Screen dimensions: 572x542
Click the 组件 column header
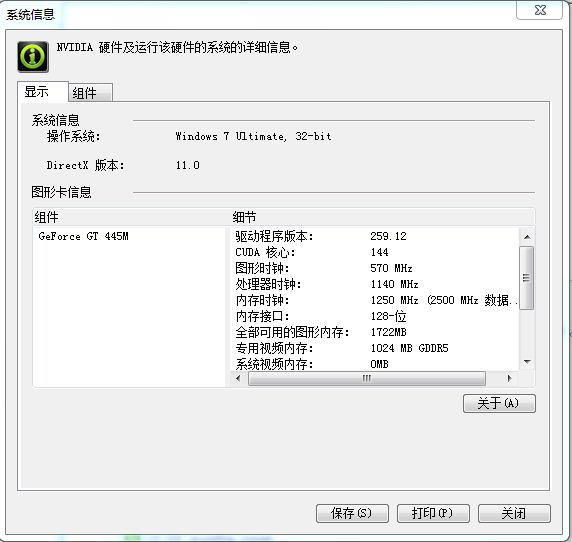[x=132, y=217]
